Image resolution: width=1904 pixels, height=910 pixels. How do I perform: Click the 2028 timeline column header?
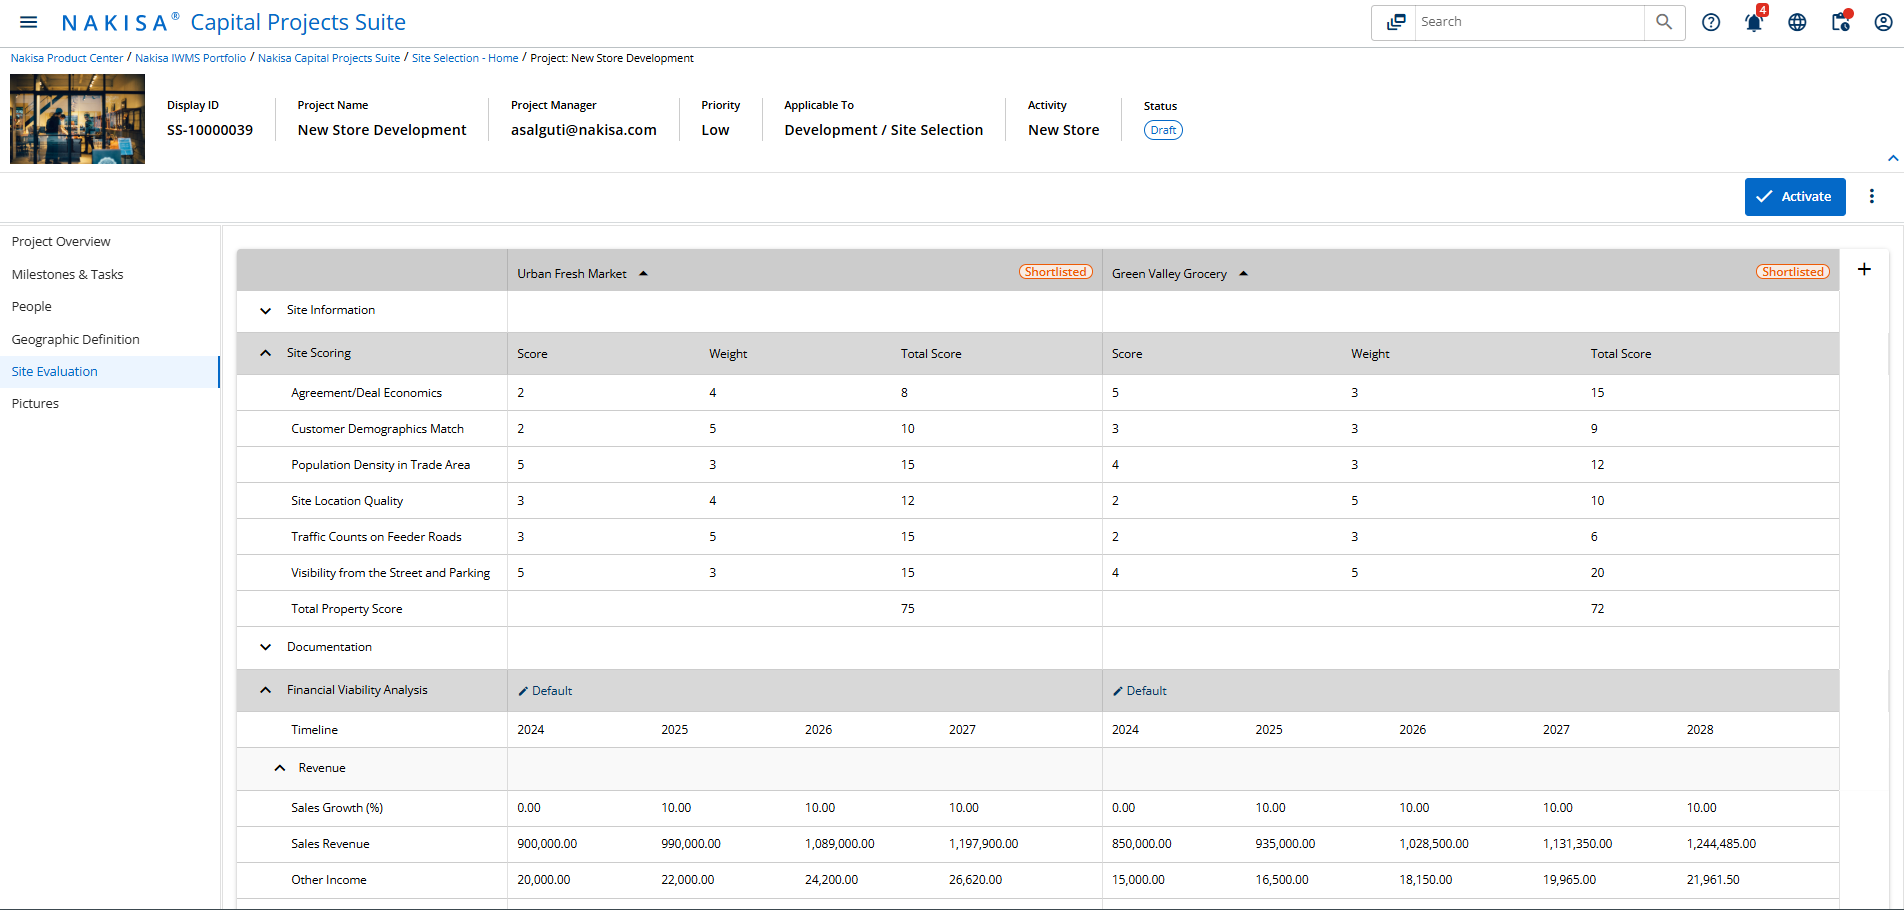coord(1700,730)
